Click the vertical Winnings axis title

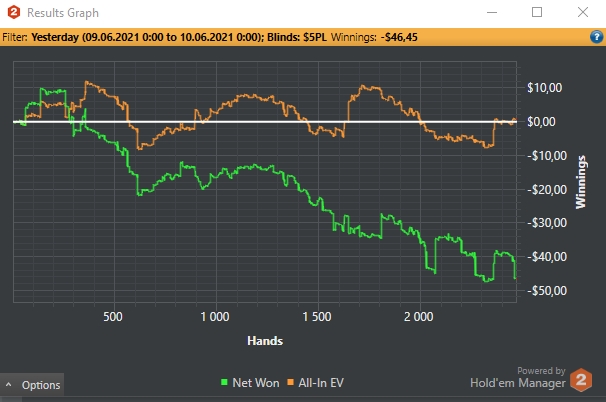point(580,182)
